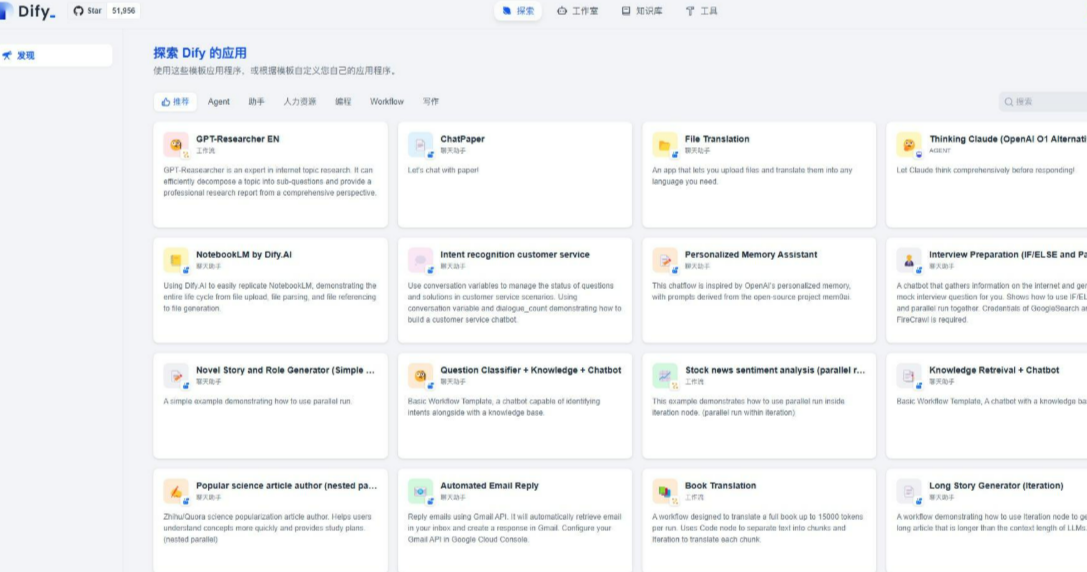Viewport: 1087px width, 572px height.
Task: Click the Dify logo
Action: pyautogui.click(x=28, y=11)
